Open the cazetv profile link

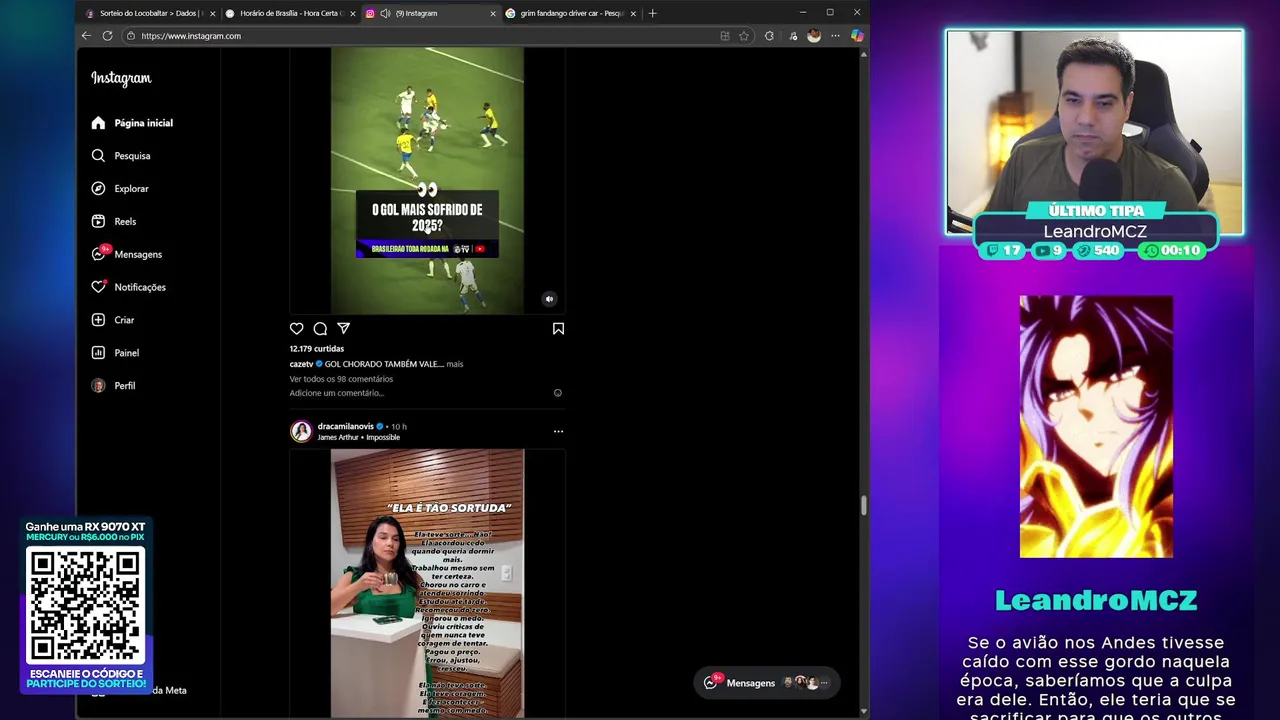301,364
